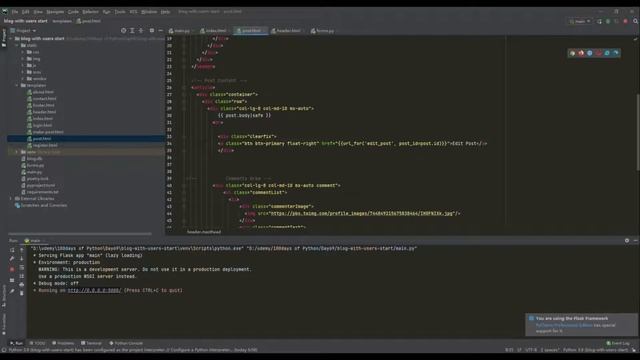The height and width of the screenshot is (360, 640).
Task: Open about.html in project tree
Action: point(40,92)
